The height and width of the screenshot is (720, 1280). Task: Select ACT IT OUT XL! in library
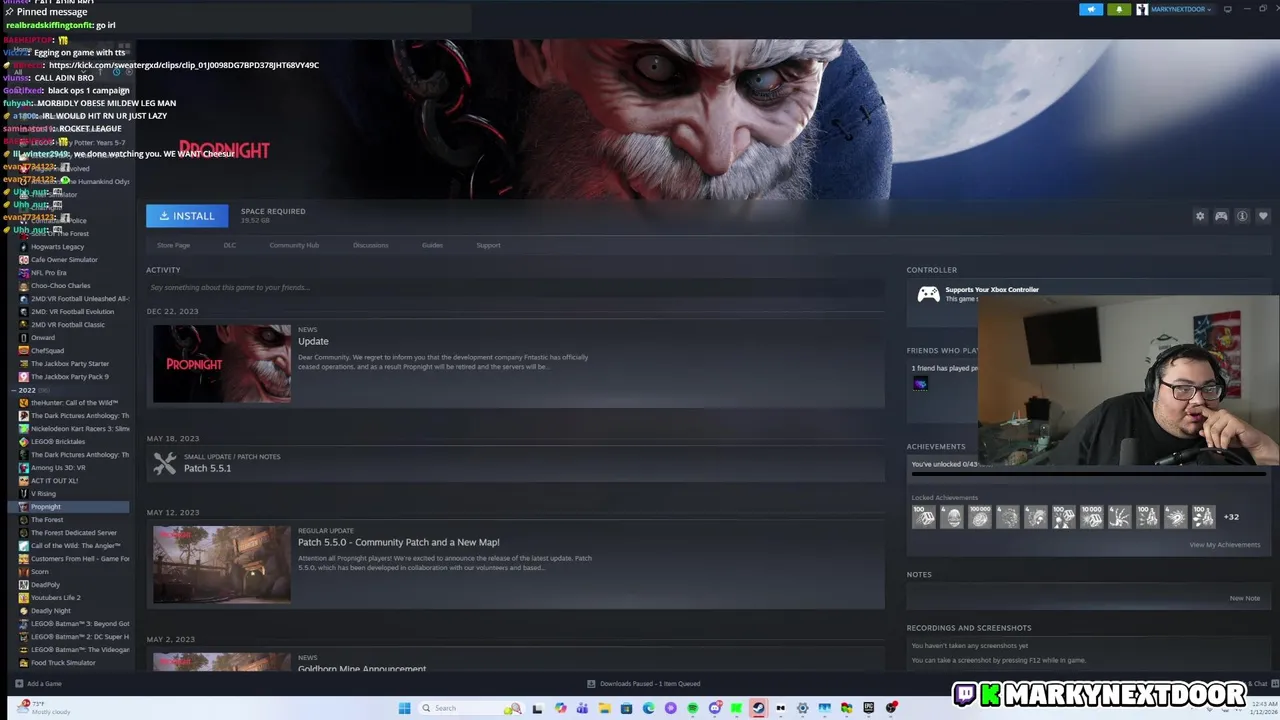pyautogui.click(x=54, y=480)
